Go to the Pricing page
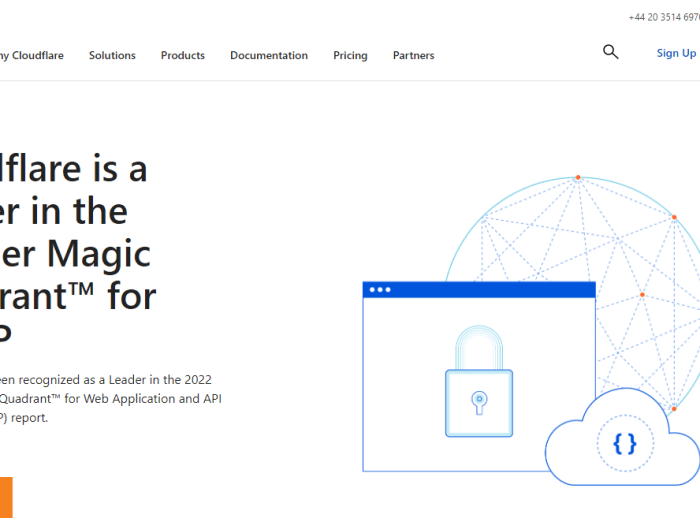The image size is (700, 518). click(x=350, y=55)
